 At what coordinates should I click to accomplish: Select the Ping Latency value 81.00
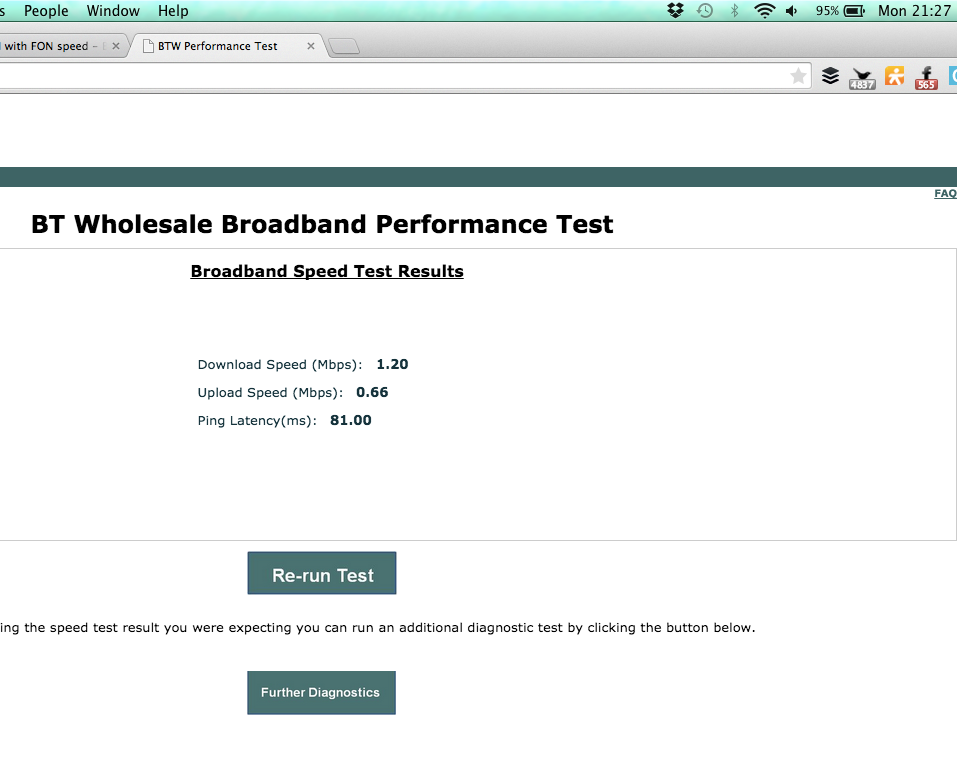click(x=351, y=420)
